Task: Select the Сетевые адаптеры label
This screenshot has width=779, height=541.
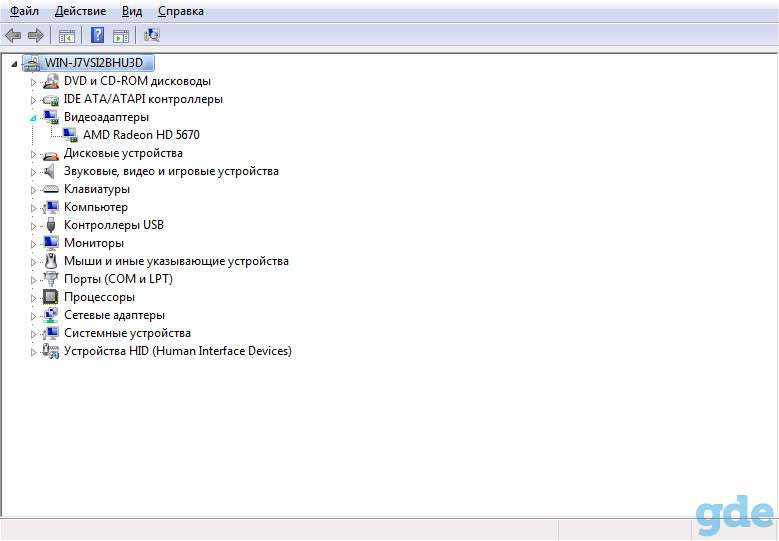Action: pos(114,315)
